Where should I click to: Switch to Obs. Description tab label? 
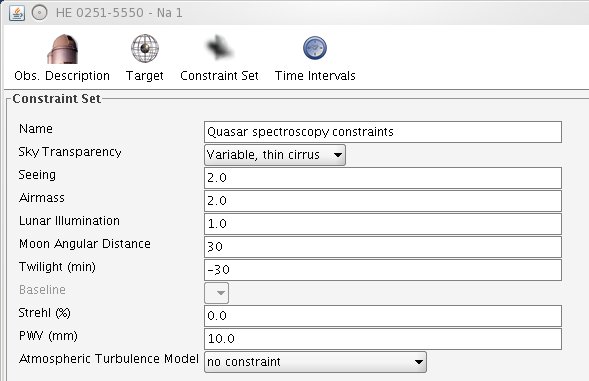62,76
